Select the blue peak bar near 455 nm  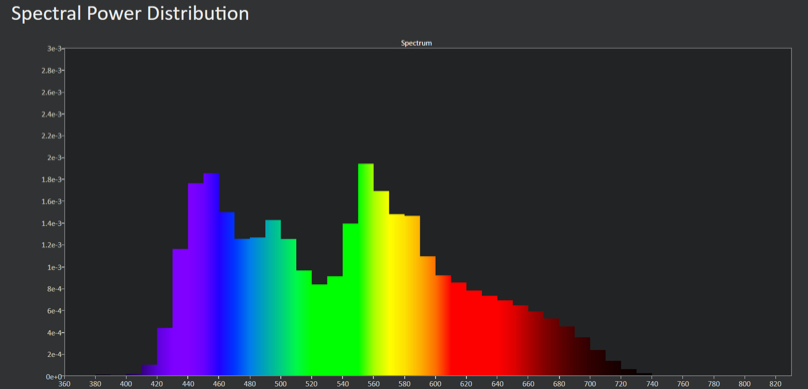(211, 274)
